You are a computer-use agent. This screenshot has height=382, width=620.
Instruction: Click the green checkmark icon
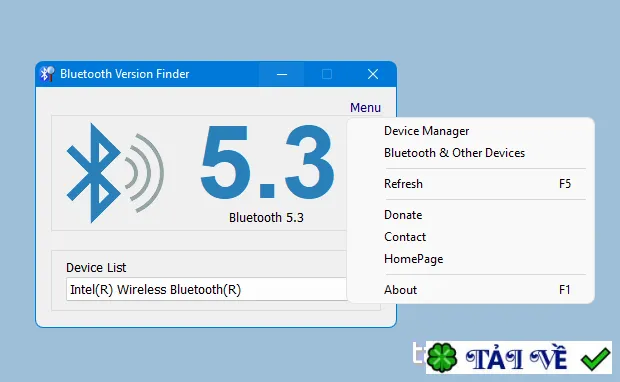click(x=595, y=359)
